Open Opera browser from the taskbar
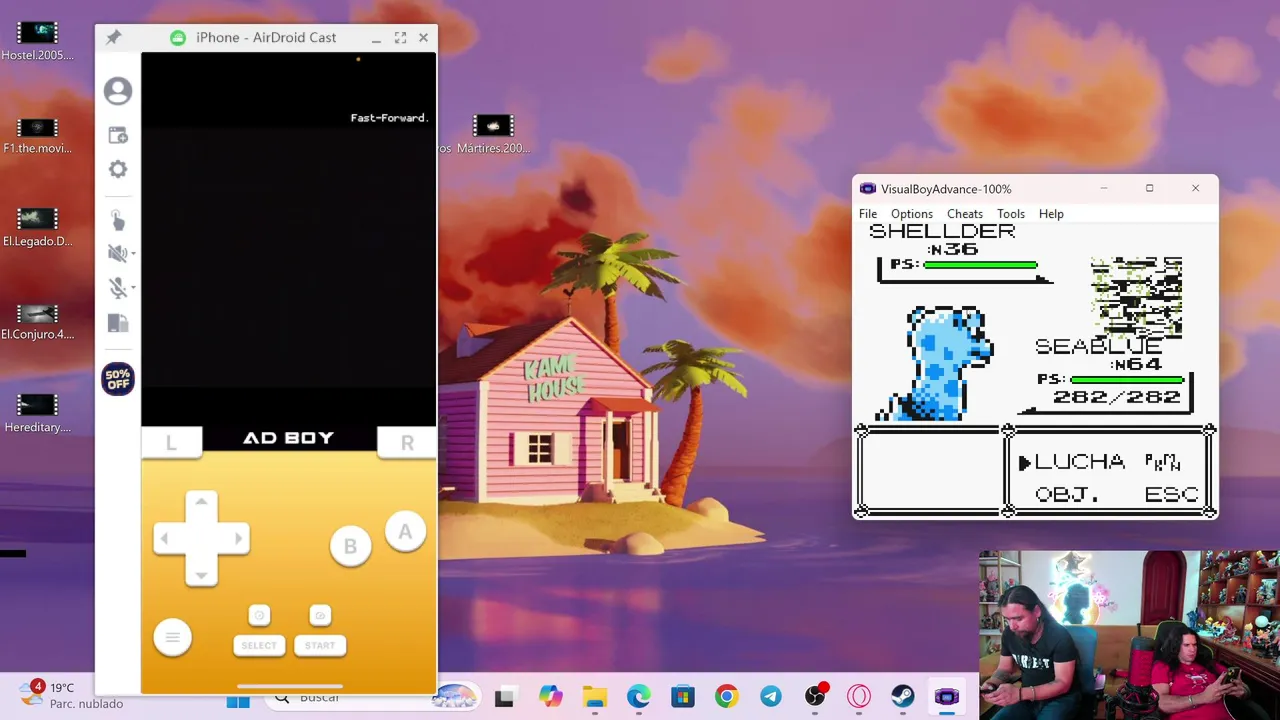Image resolution: width=1280 pixels, height=720 pixels. point(859,697)
